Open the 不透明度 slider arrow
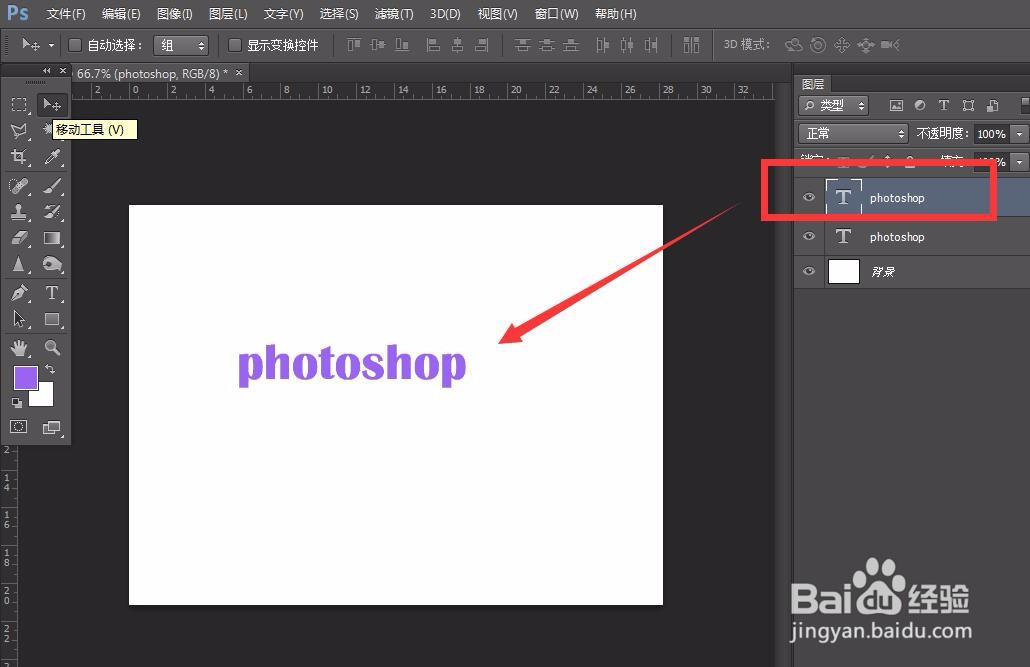This screenshot has width=1030, height=667. 1019,134
